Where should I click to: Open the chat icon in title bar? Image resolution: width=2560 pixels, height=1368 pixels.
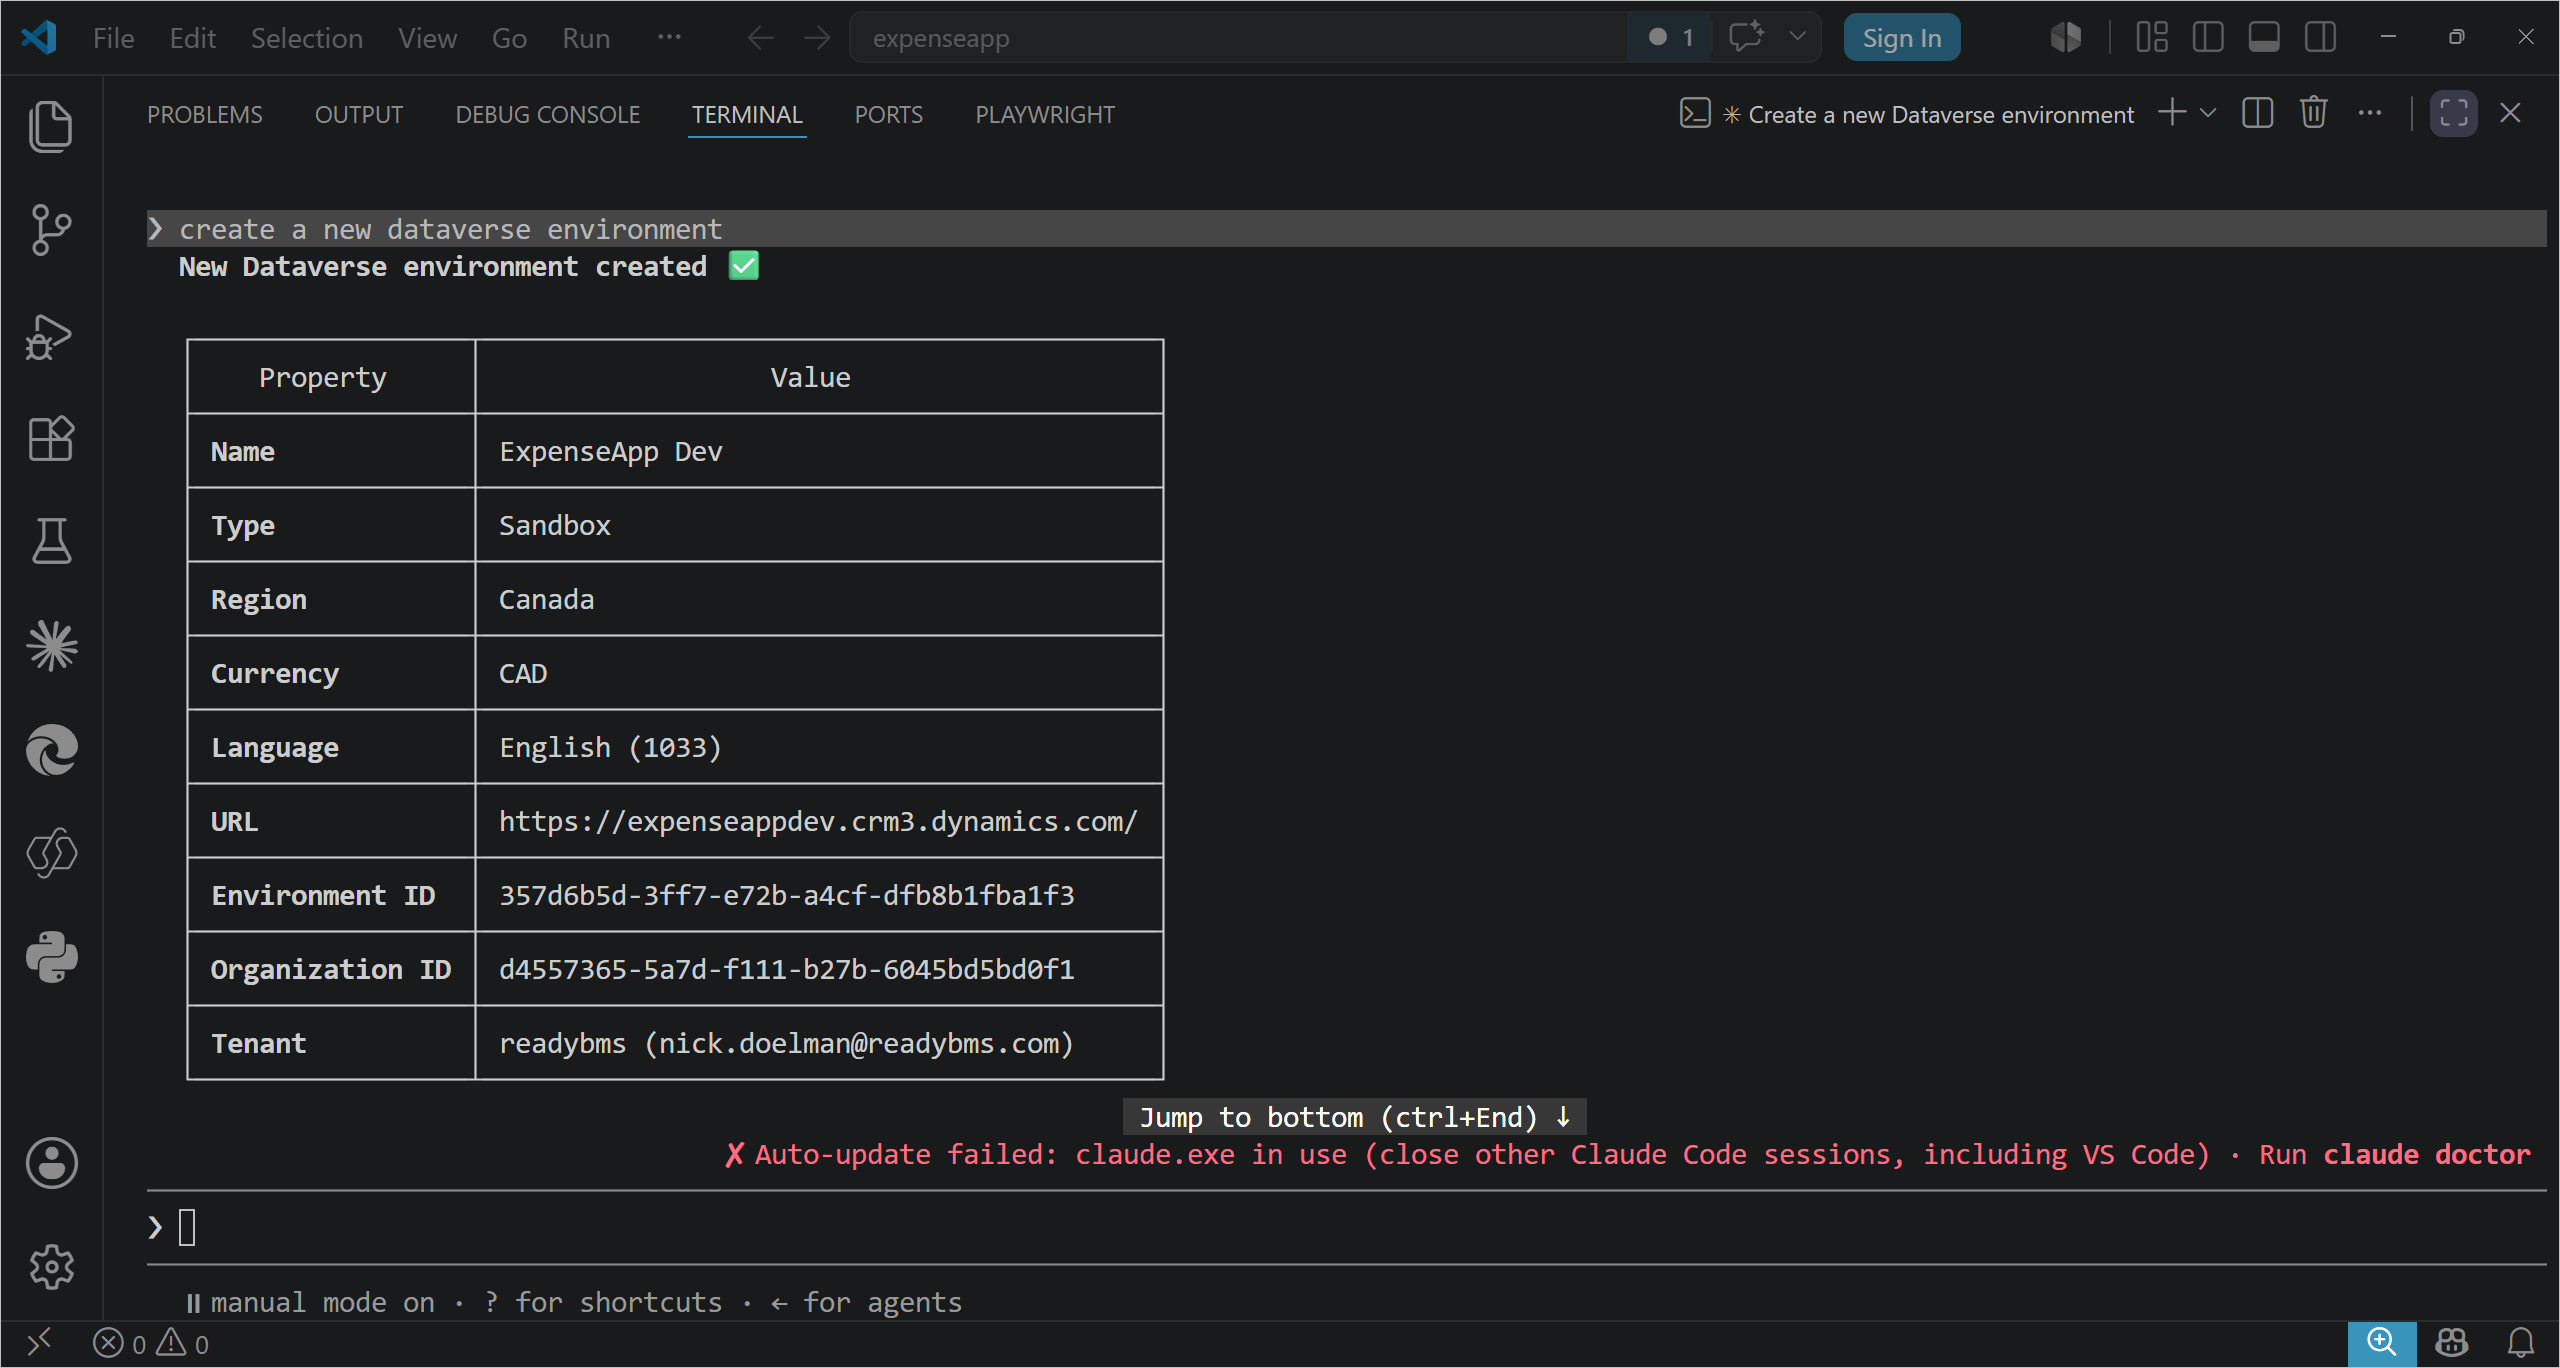1746,37
